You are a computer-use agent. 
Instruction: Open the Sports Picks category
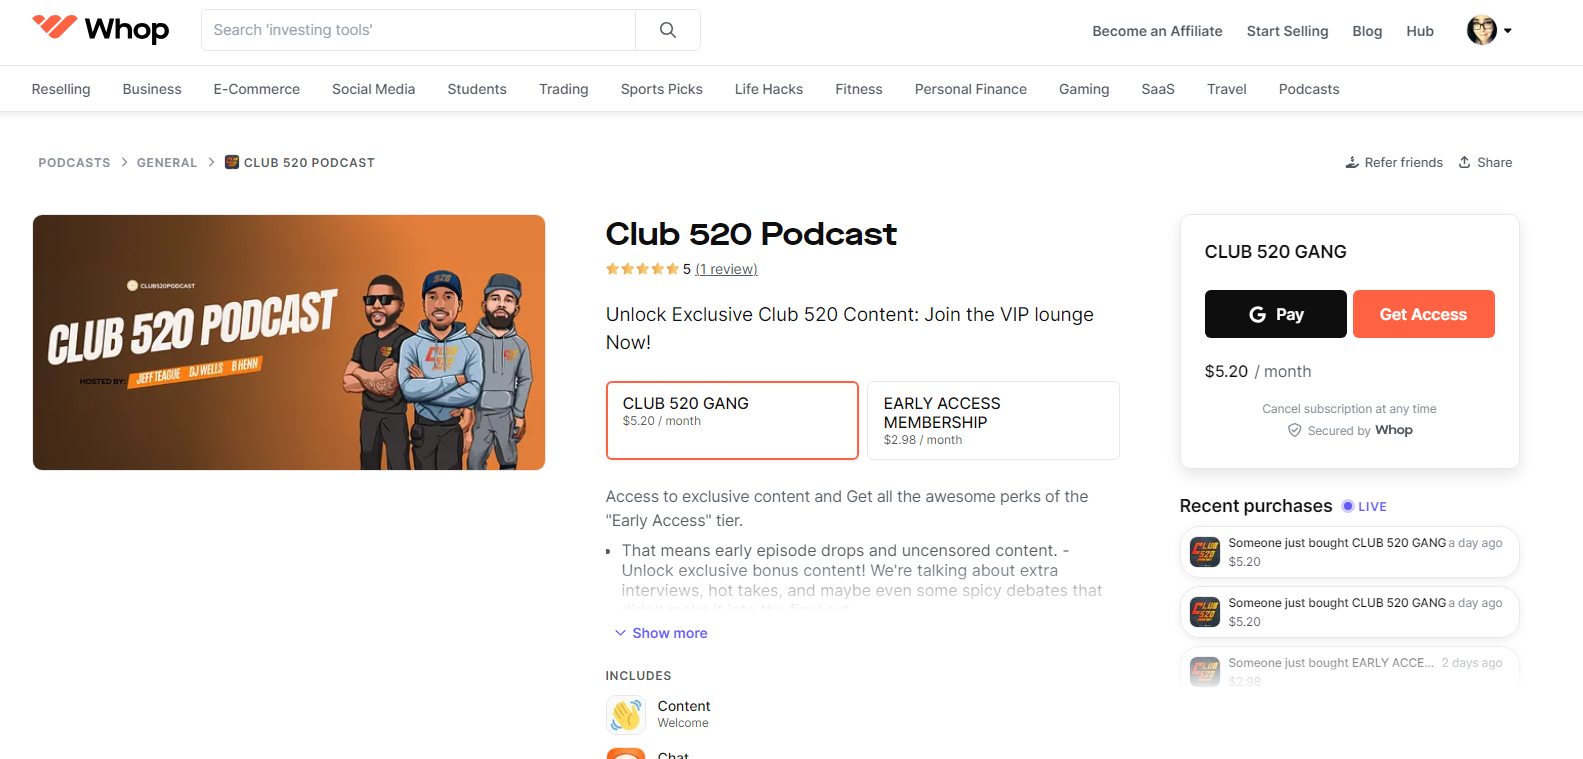pyautogui.click(x=662, y=89)
